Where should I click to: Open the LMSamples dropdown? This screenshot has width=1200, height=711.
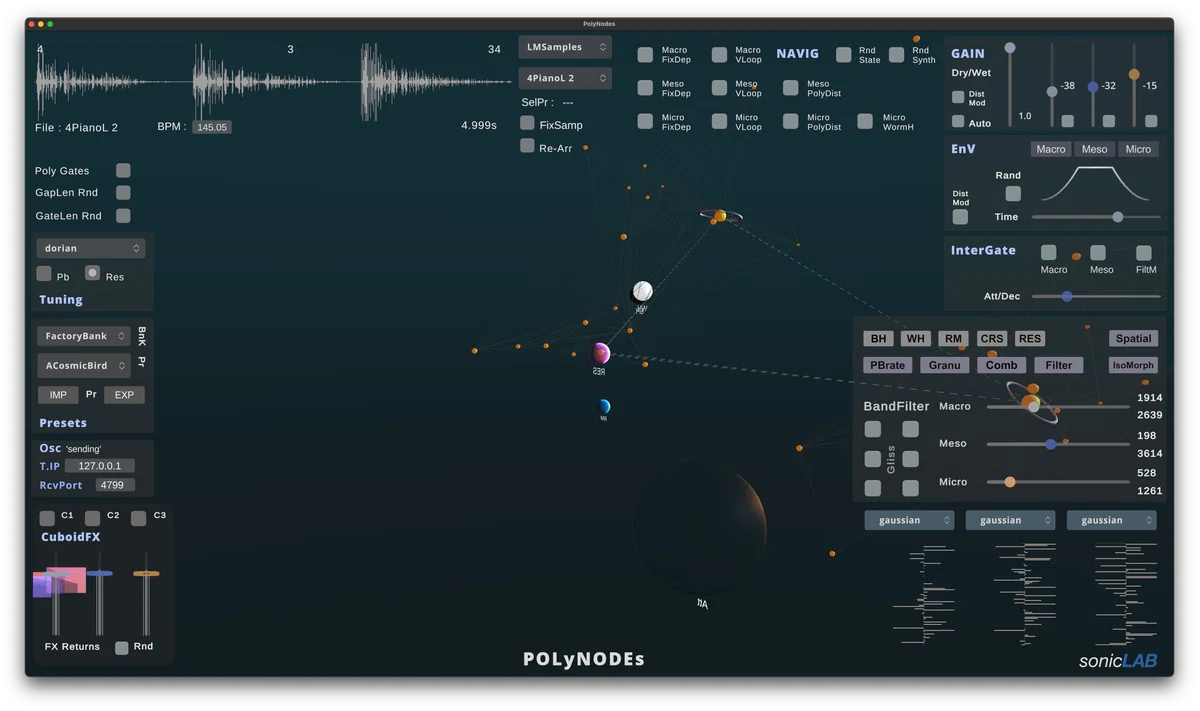click(565, 47)
